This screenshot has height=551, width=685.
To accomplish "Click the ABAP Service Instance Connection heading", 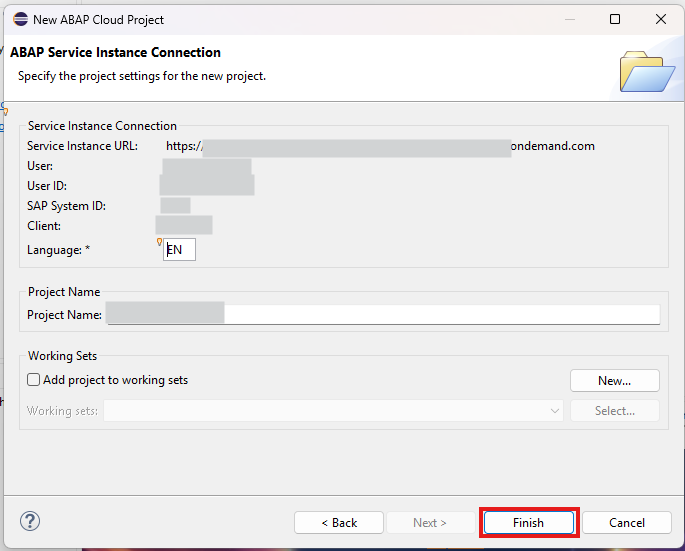I will pos(115,52).
